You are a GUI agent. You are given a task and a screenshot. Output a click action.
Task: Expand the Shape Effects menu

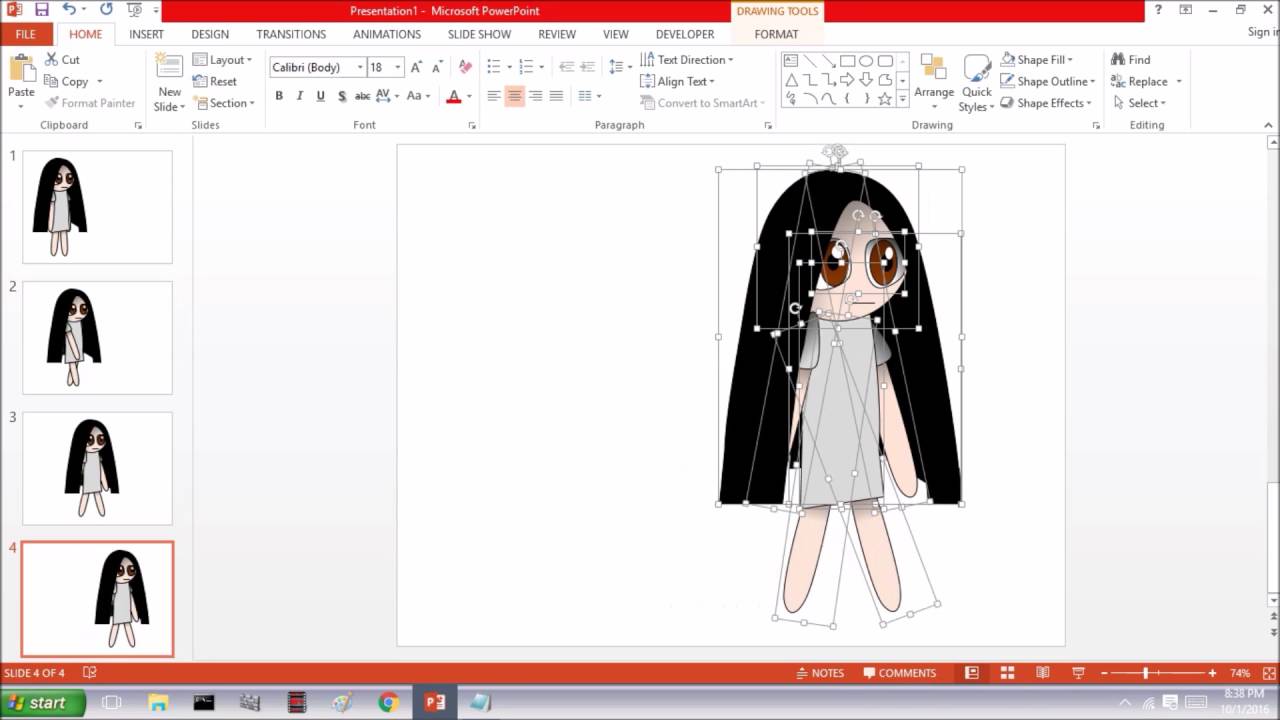[1046, 103]
